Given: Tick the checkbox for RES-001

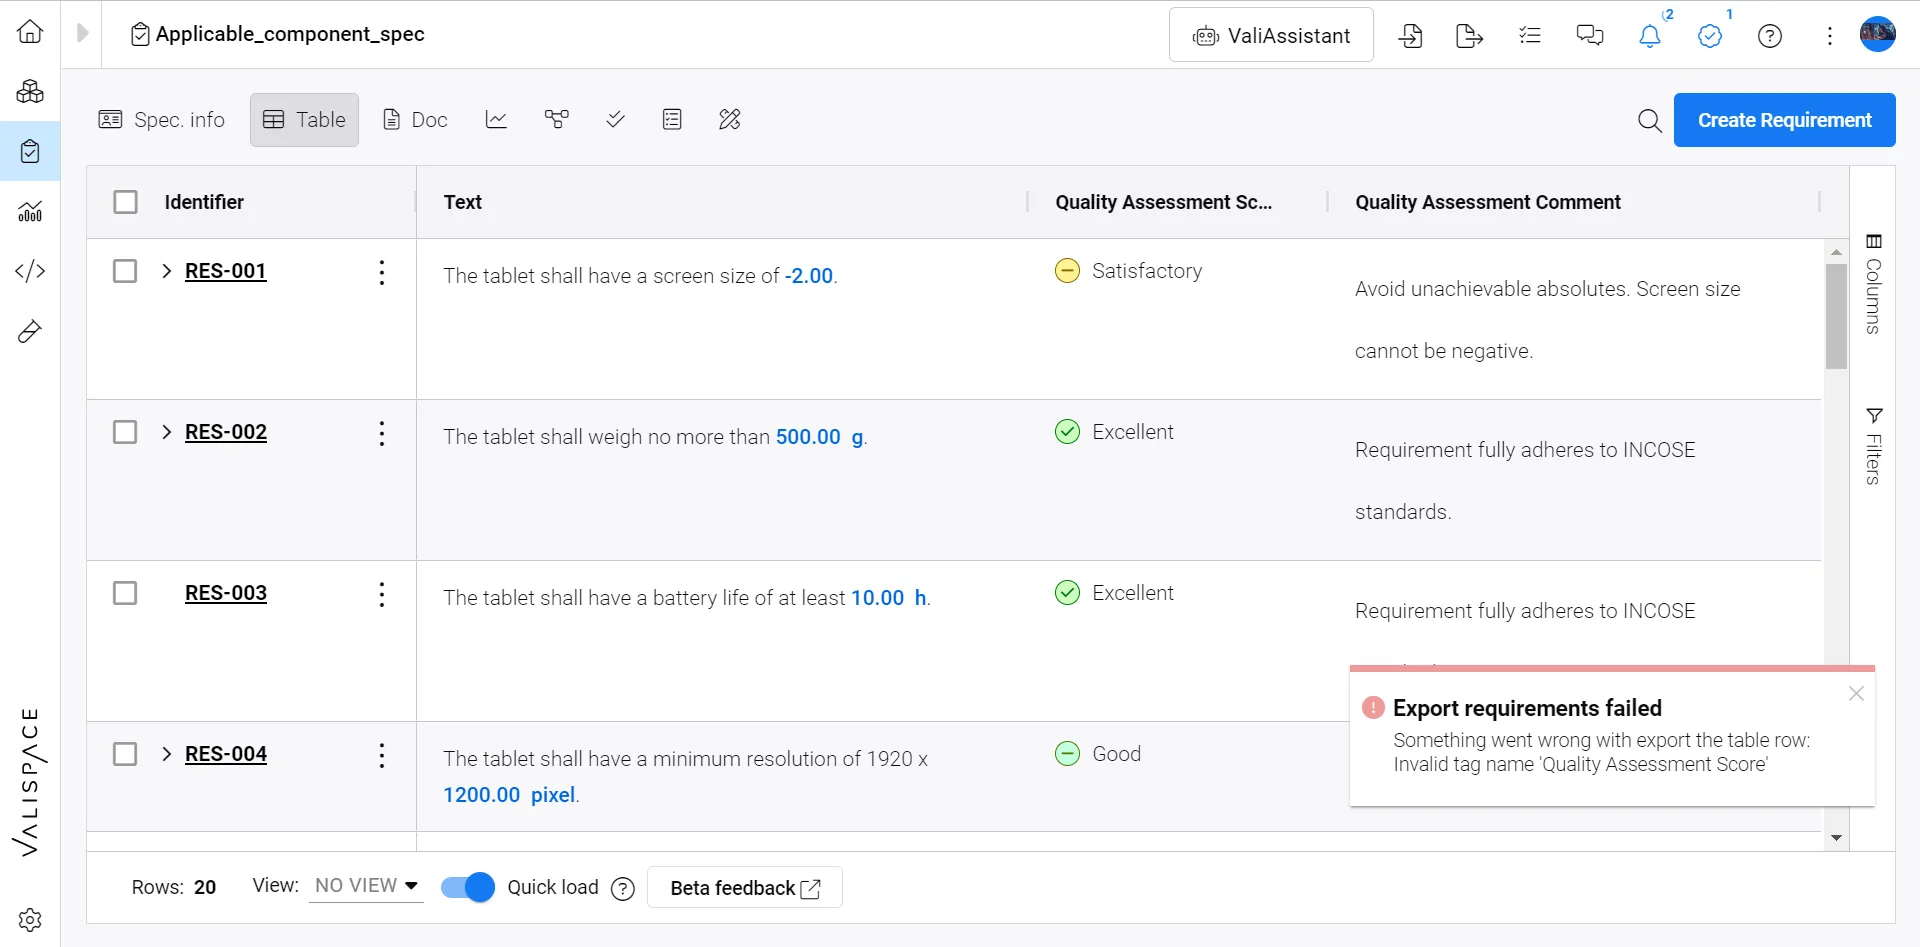Looking at the screenshot, I should coord(125,271).
